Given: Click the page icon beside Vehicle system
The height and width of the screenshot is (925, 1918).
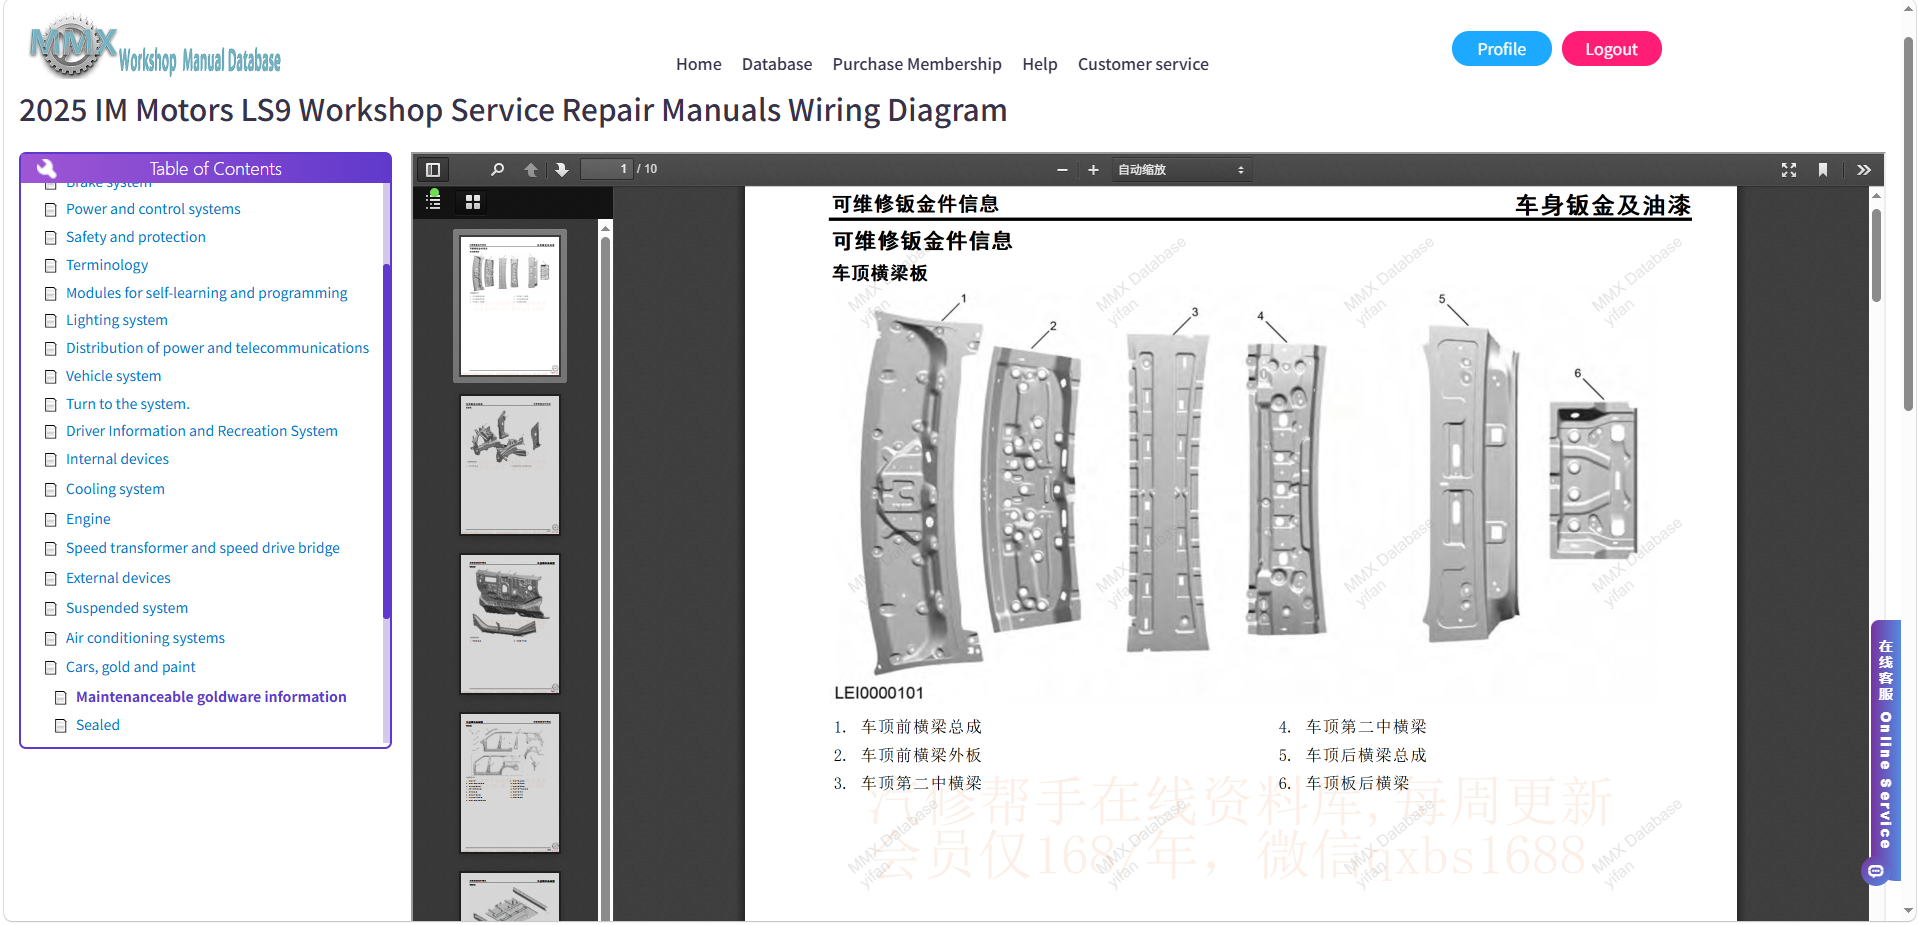Looking at the screenshot, I should pos(51,377).
